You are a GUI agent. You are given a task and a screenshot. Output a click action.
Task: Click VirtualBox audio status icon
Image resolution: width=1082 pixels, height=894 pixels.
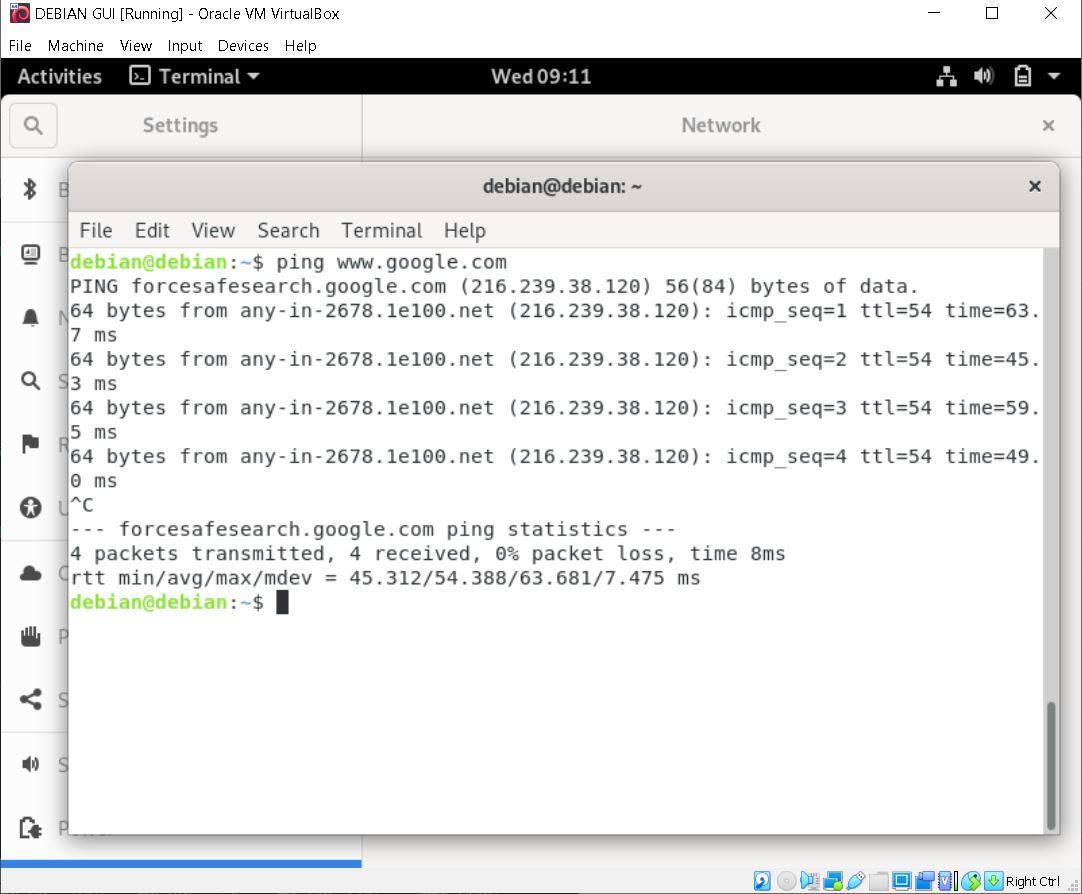coord(809,881)
